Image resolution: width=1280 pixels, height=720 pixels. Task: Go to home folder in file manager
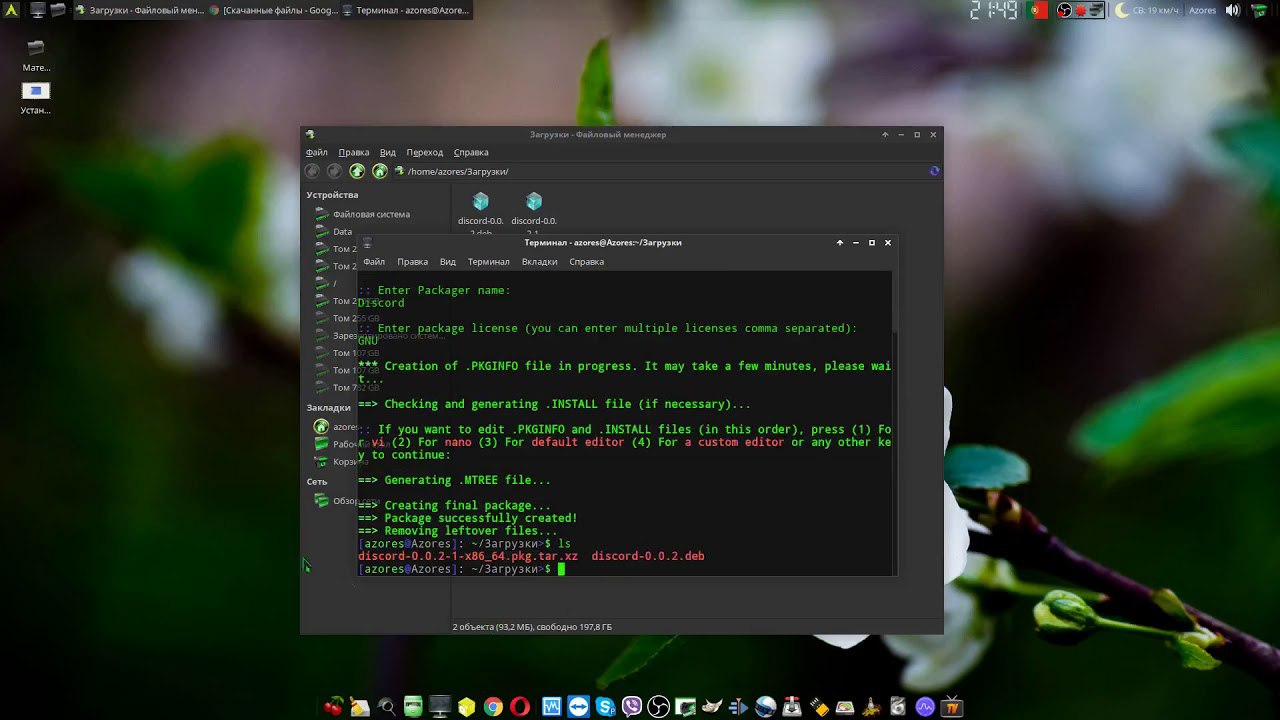[380, 171]
